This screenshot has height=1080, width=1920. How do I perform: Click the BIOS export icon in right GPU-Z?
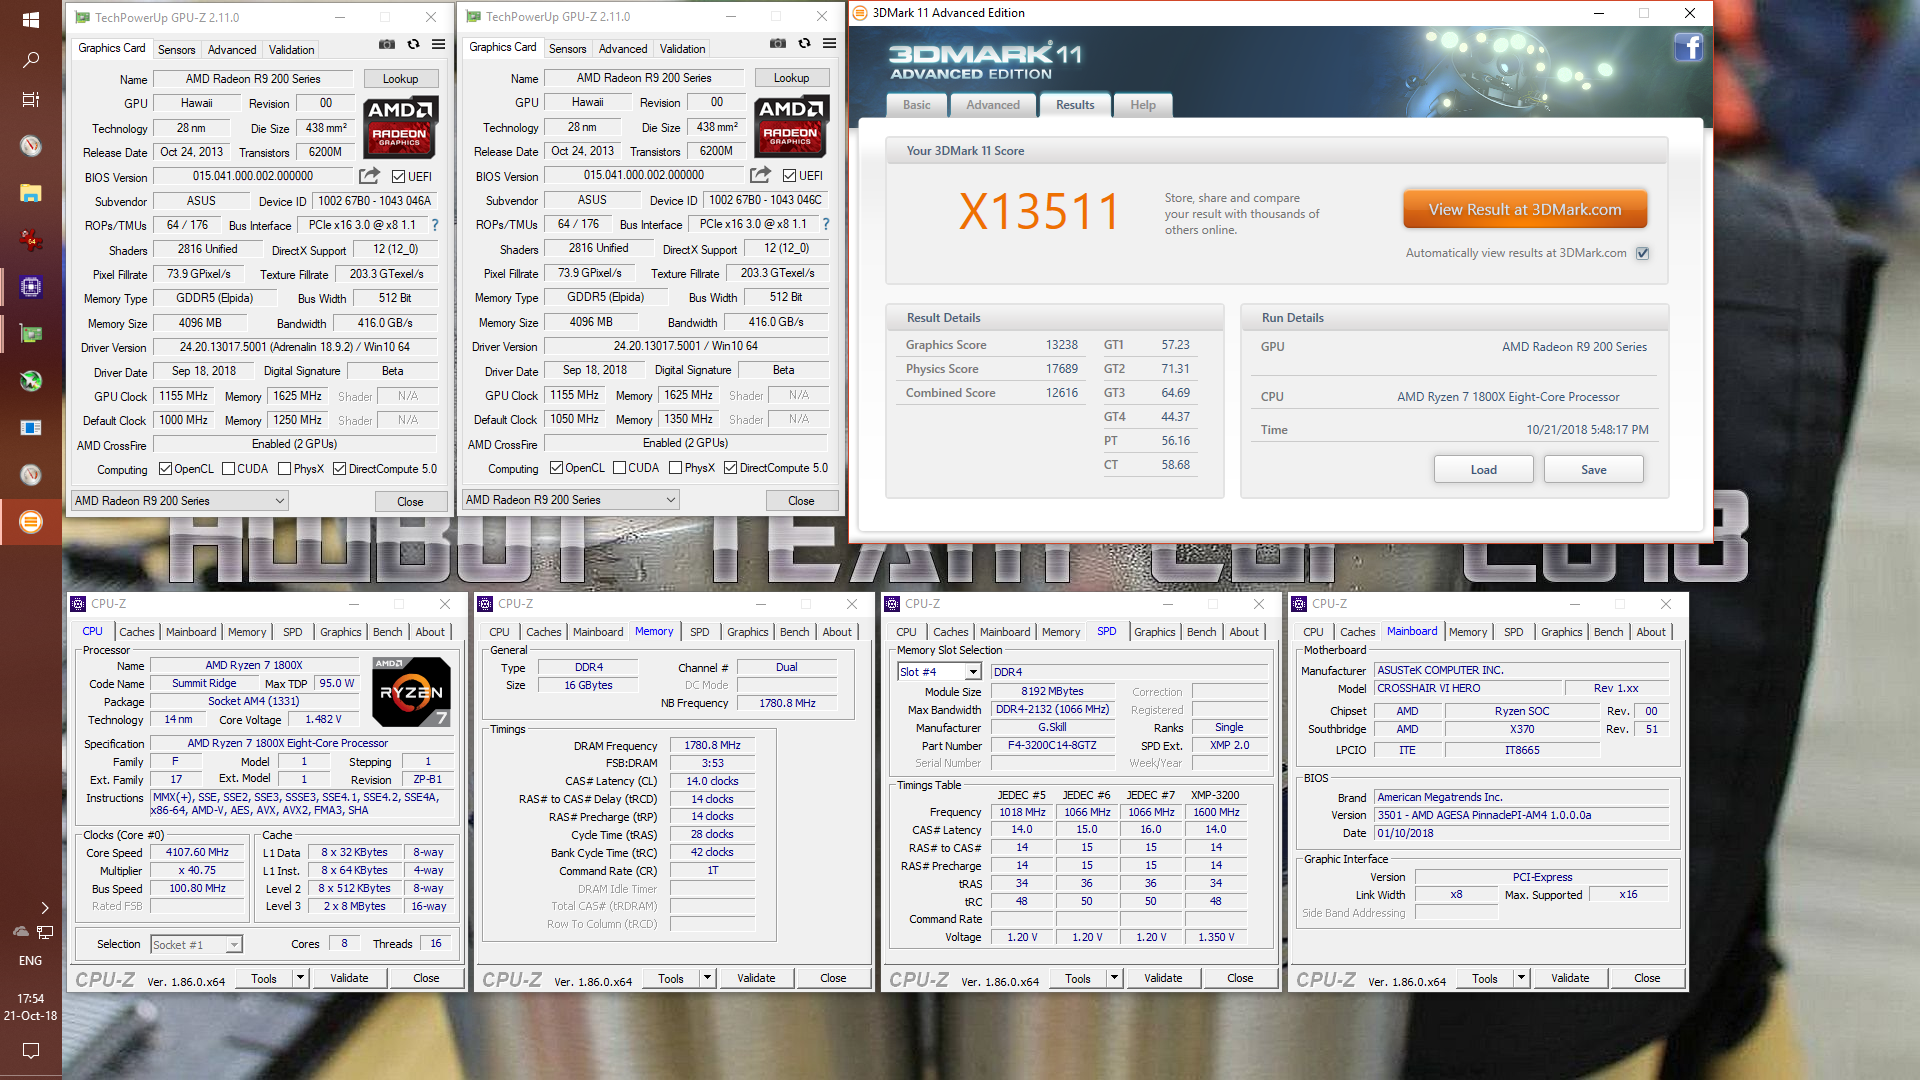760,175
